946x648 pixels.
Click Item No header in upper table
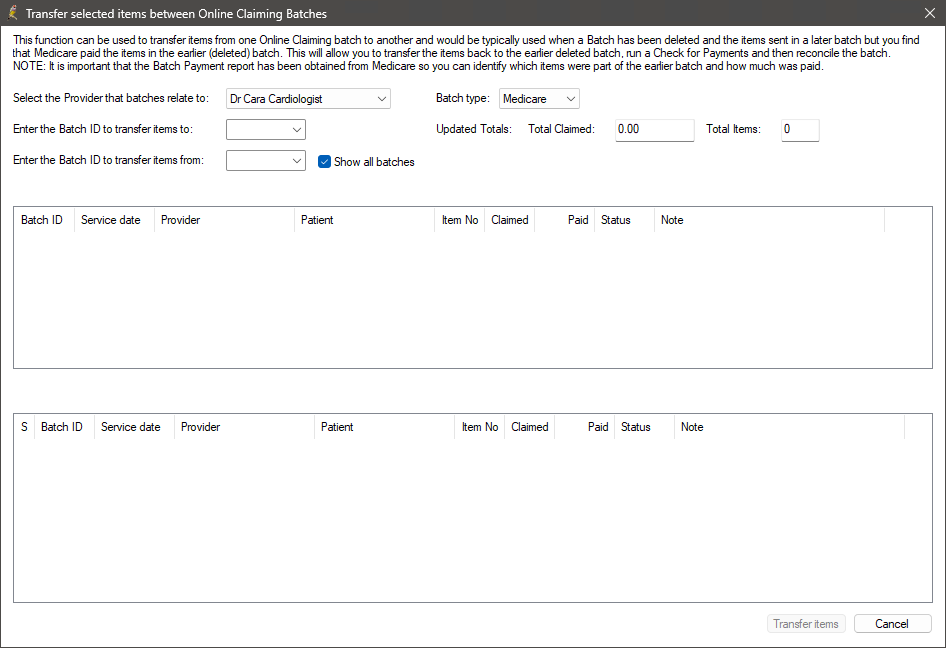coord(459,220)
